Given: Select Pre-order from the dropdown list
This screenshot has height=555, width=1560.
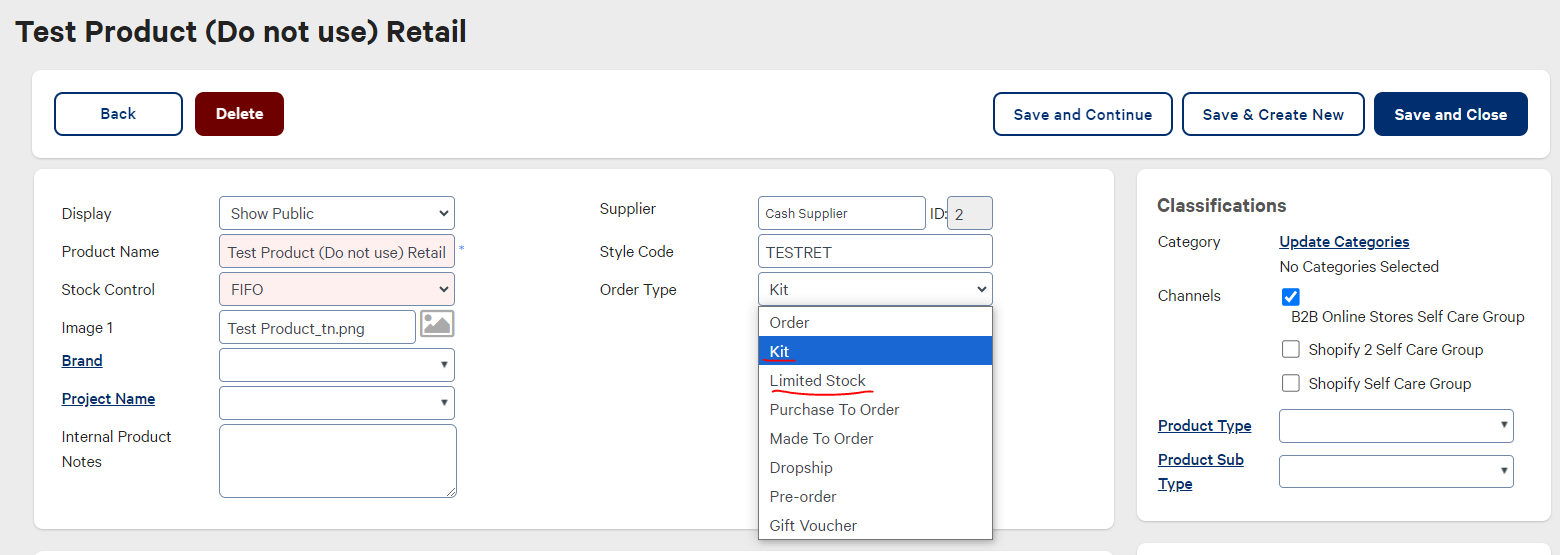Looking at the screenshot, I should (803, 497).
